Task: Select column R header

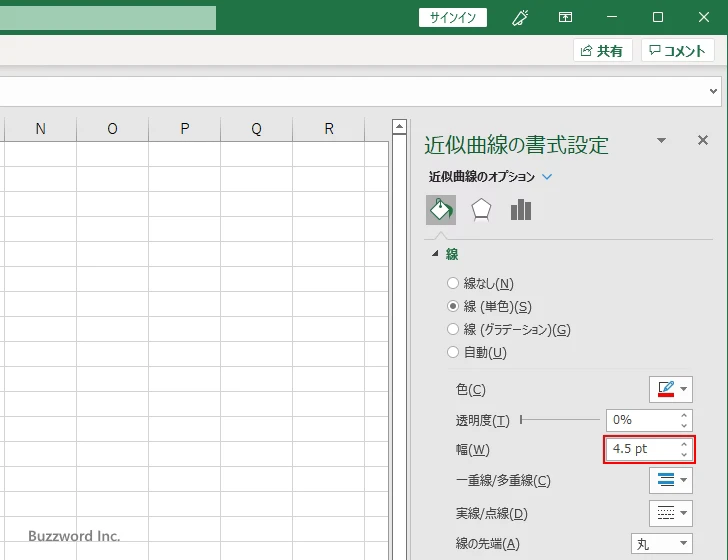Action: click(x=329, y=129)
